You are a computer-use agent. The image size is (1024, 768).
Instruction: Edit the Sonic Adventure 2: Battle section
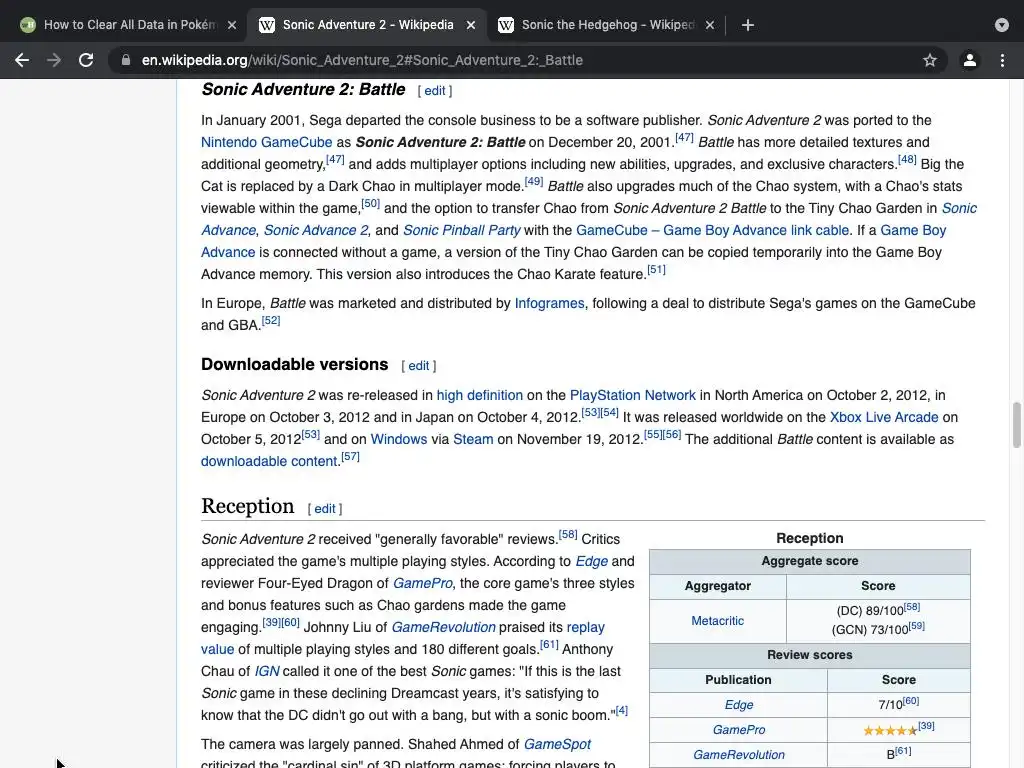[435, 91]
